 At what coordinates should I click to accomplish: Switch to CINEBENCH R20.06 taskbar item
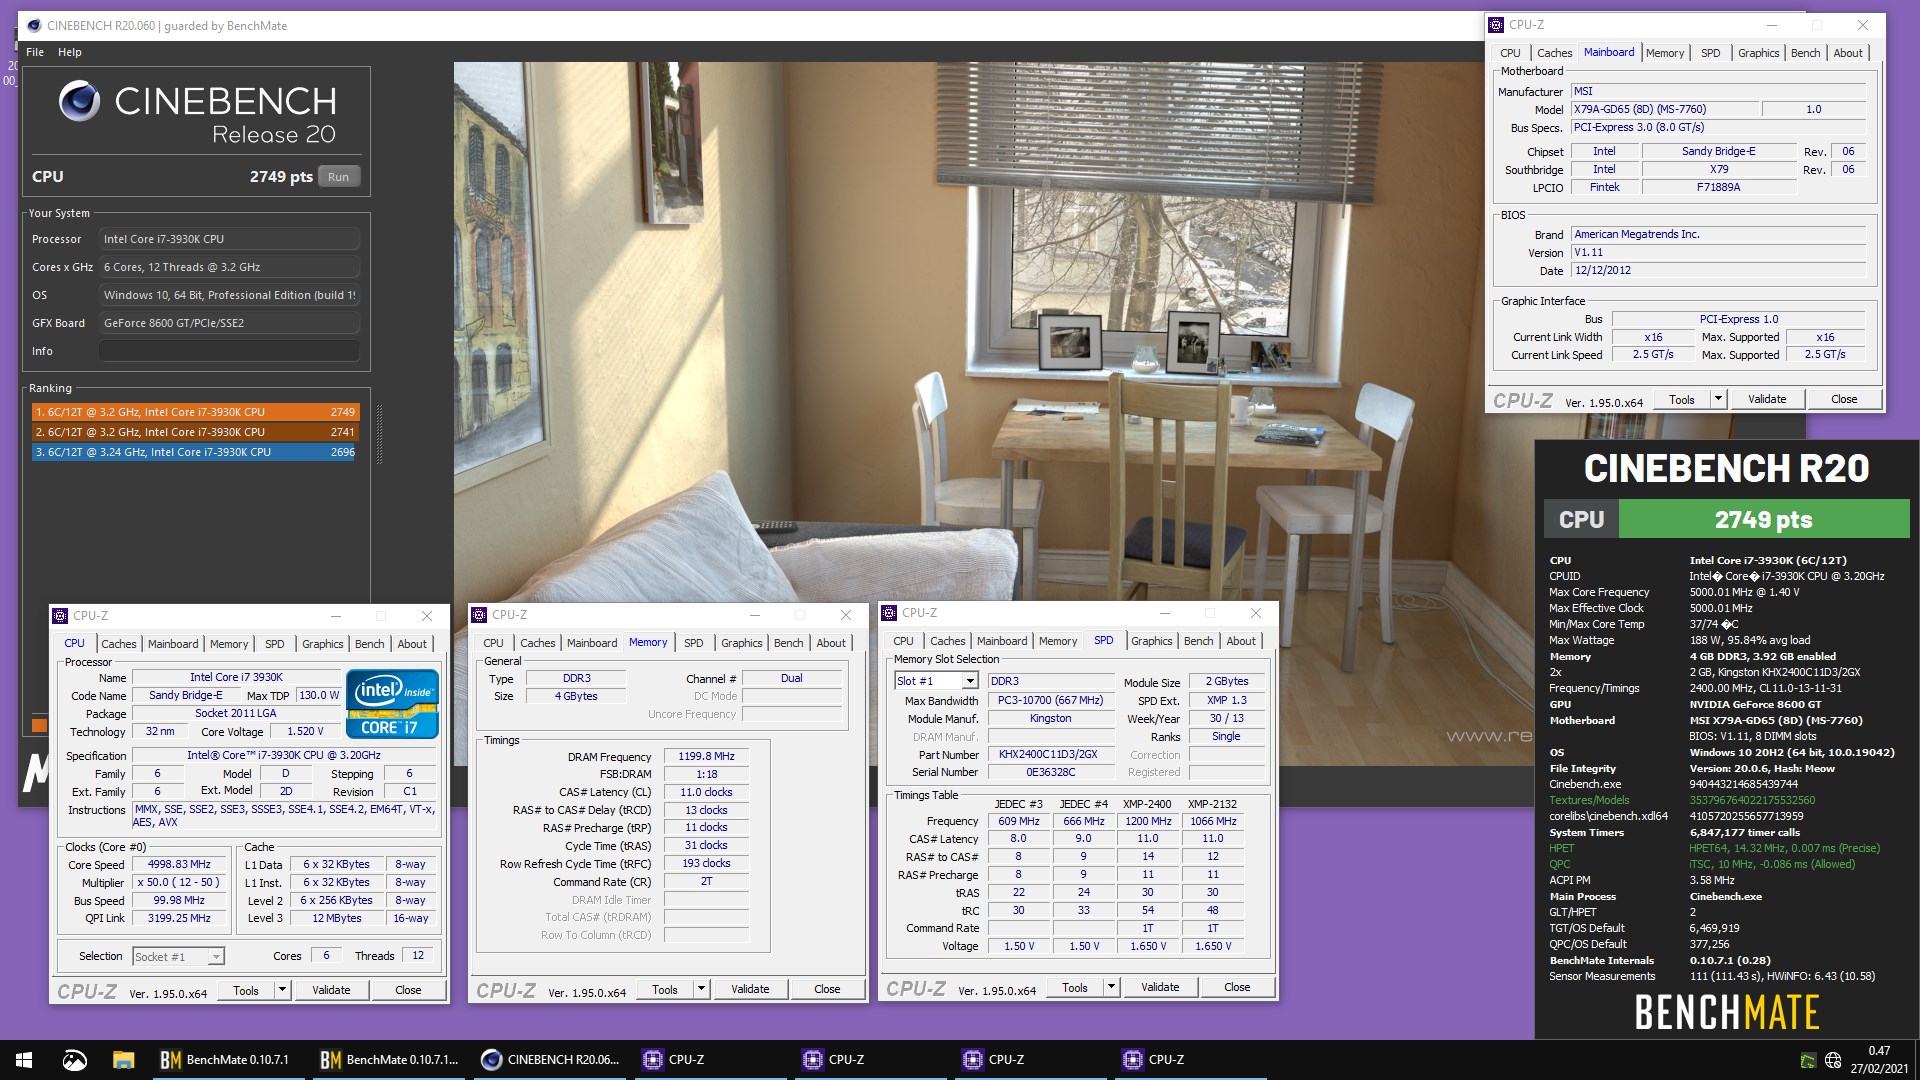[x=551, y=1060]
